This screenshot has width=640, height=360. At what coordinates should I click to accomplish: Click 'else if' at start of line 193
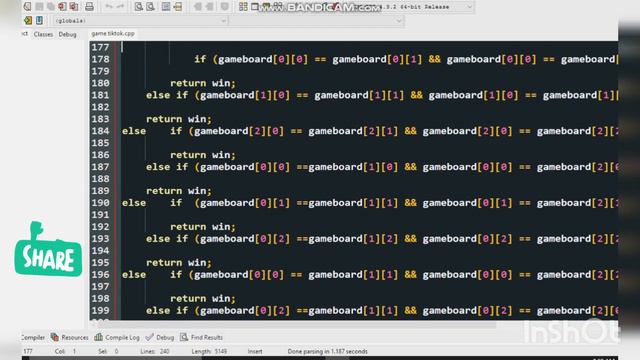(x=167, y=239)
